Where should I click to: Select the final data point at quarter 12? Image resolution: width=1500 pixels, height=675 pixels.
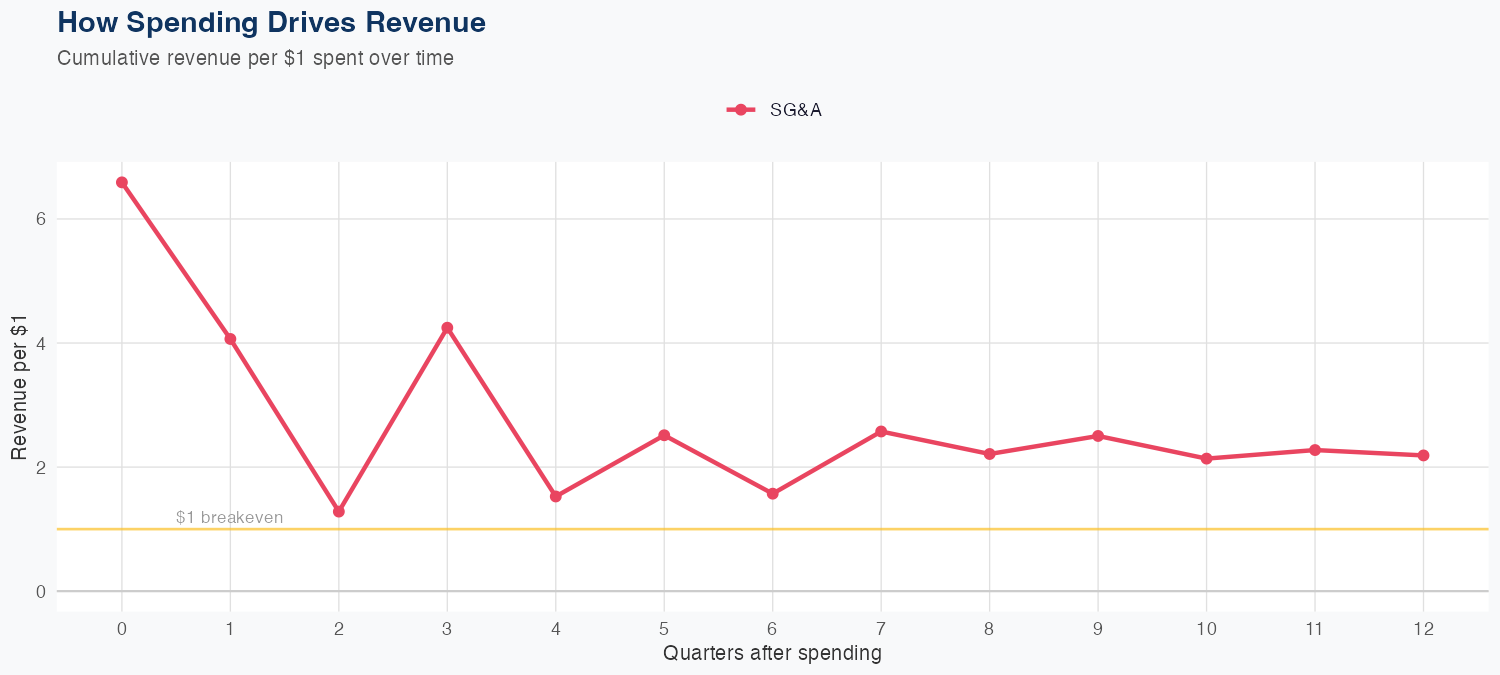(1424, 455)
